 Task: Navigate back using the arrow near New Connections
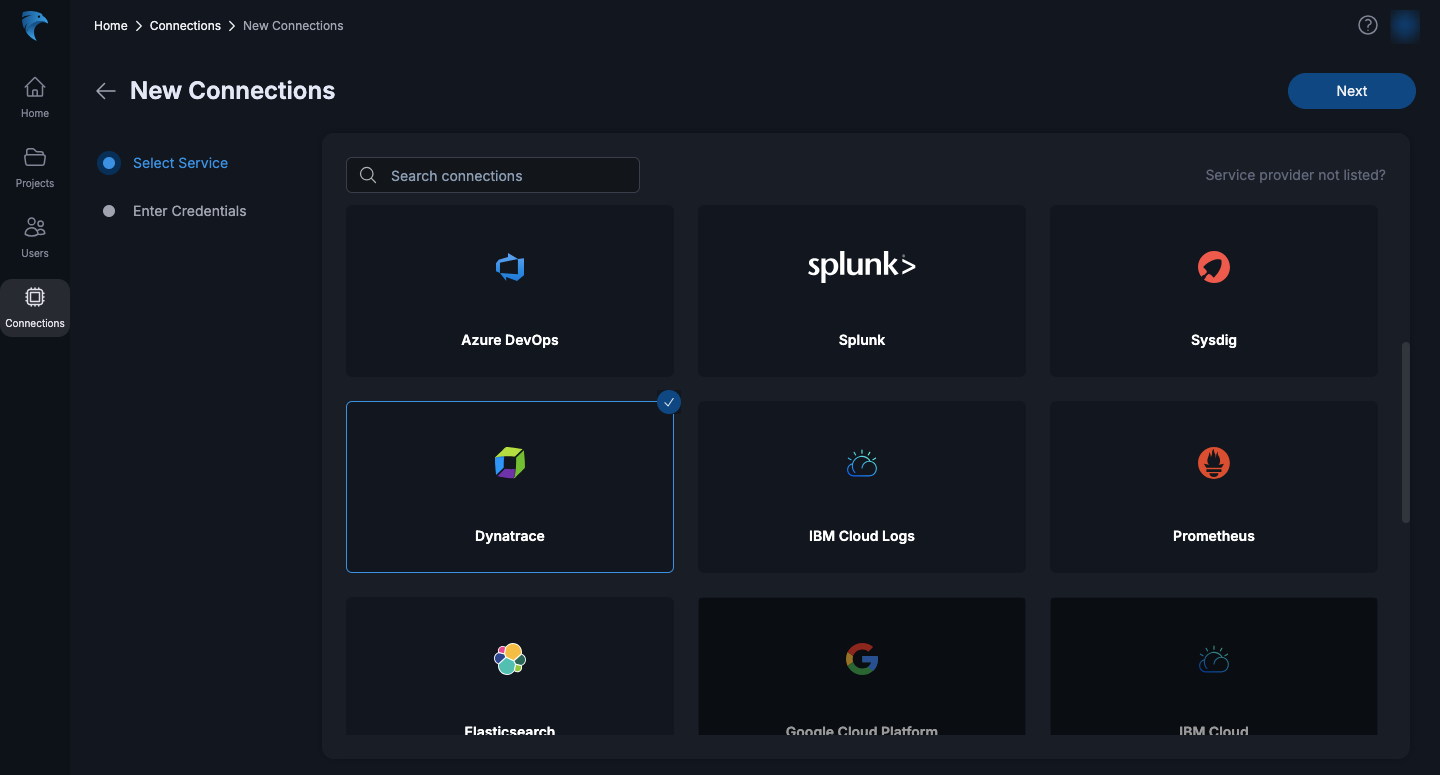click(x=105, y=90)
